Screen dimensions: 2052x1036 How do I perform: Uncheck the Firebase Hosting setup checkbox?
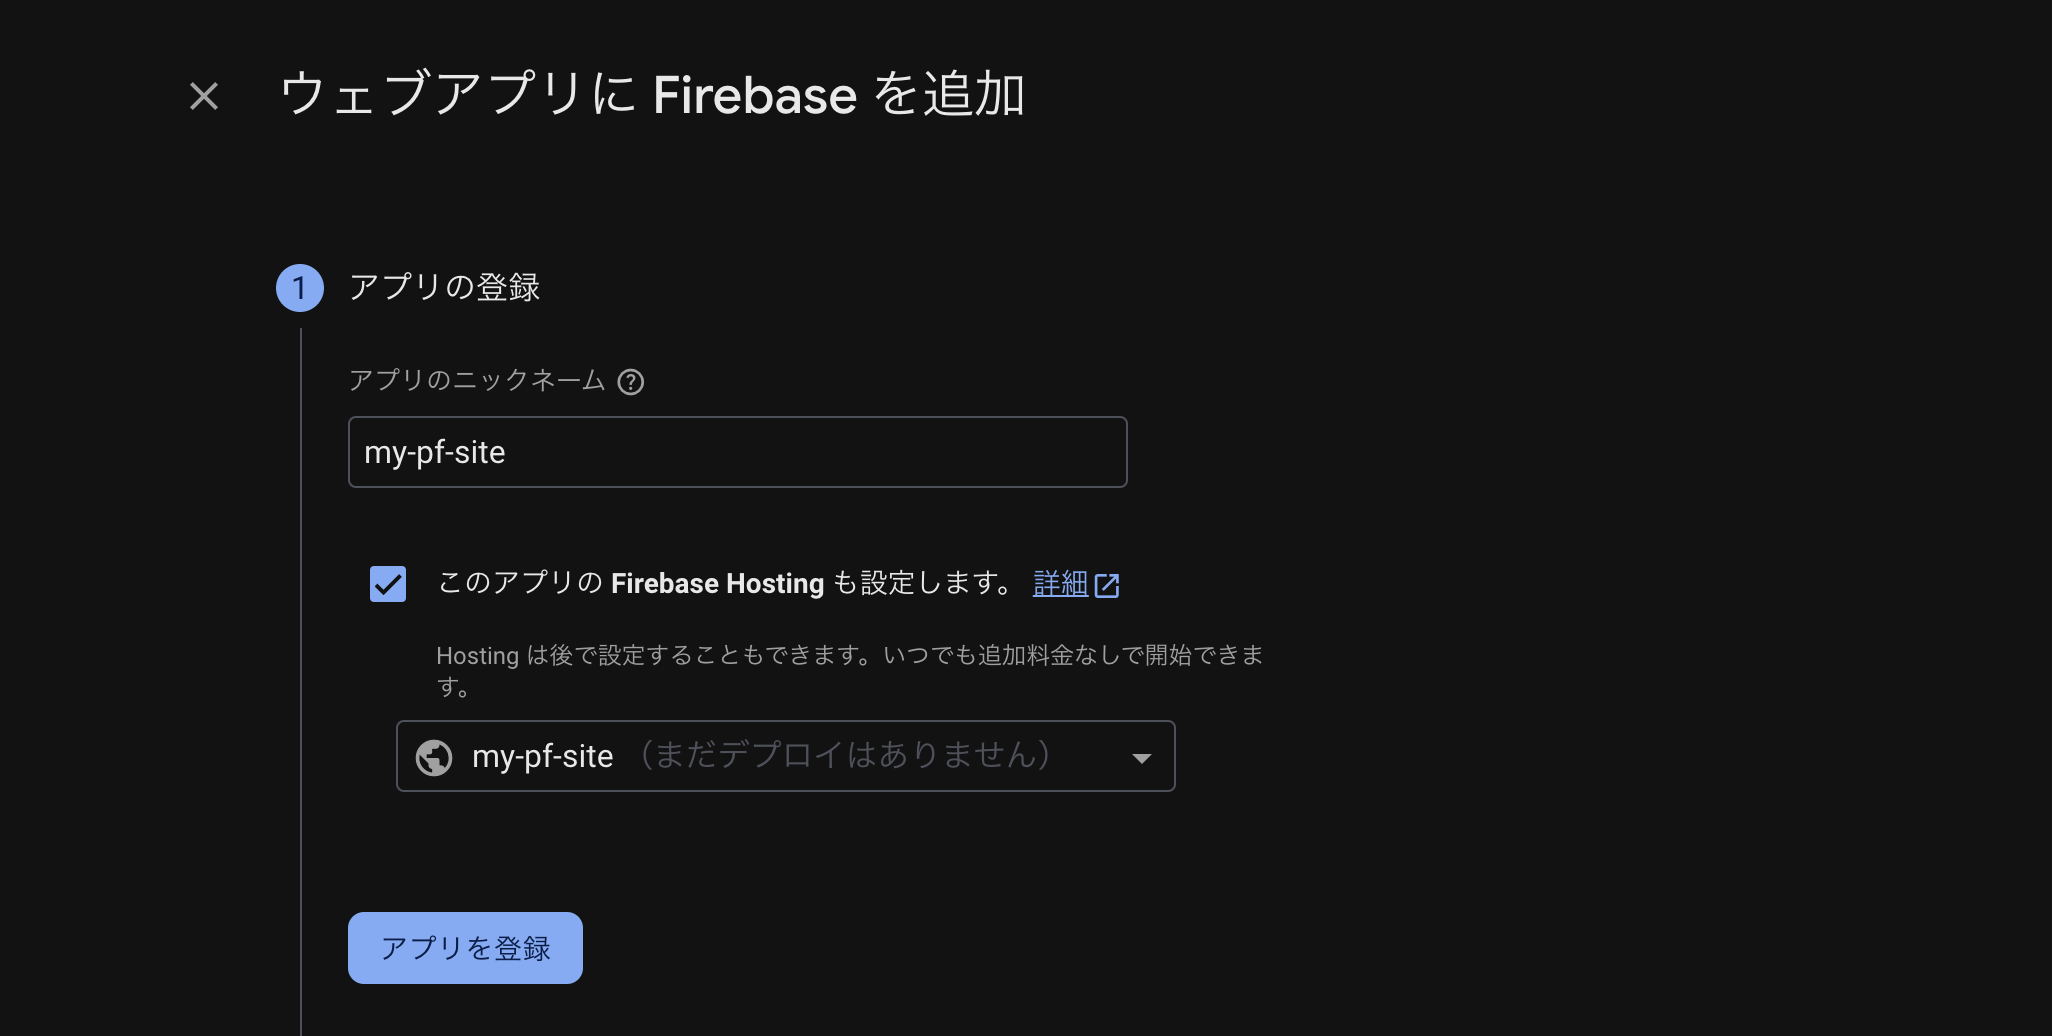coord(388,584)
